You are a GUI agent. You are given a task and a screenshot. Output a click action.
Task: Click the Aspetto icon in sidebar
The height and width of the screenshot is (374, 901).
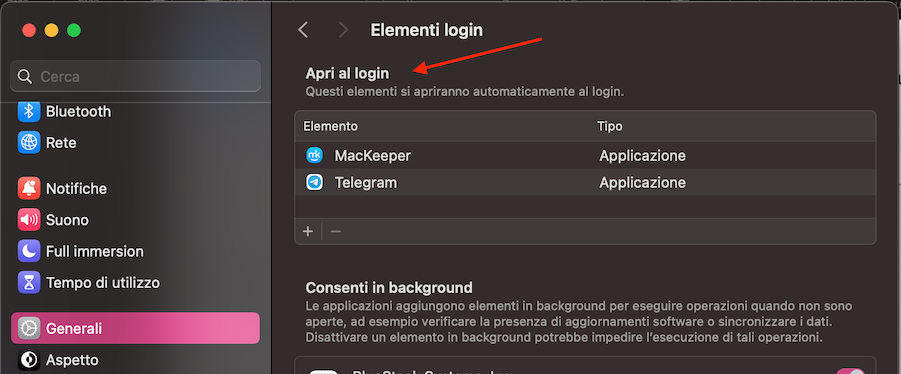29,360
